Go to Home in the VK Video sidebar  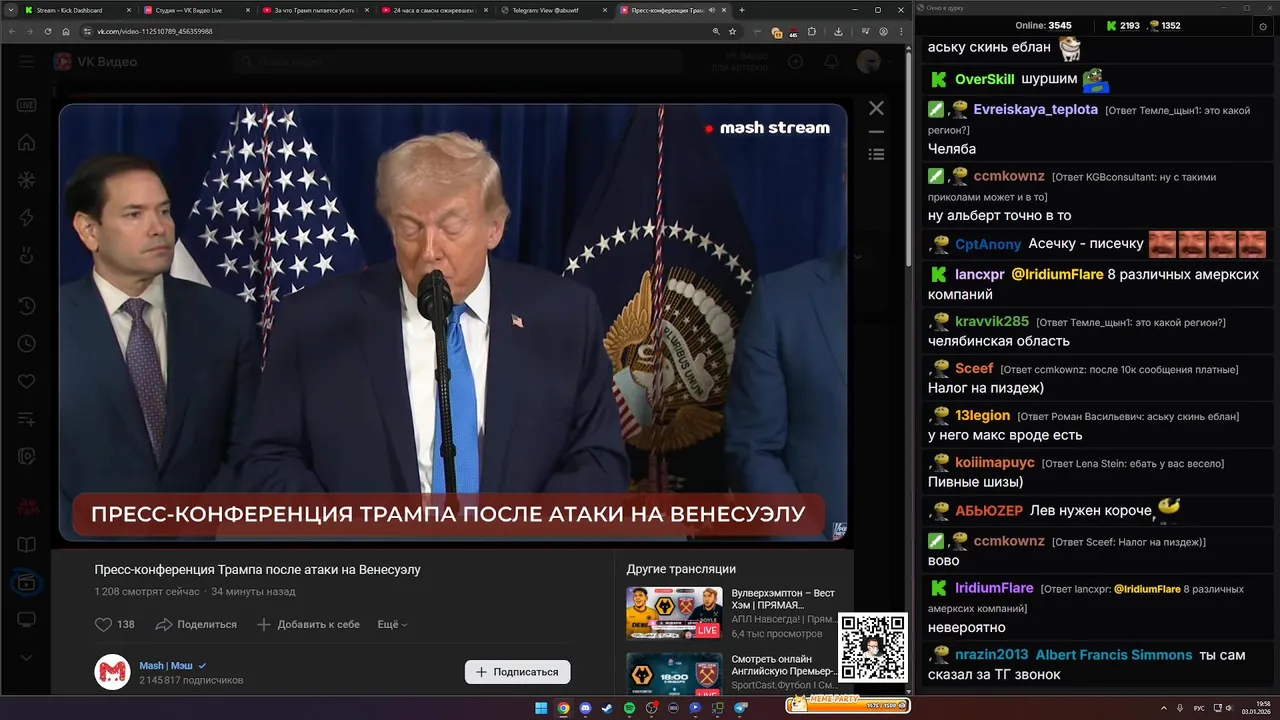(26, 142)
